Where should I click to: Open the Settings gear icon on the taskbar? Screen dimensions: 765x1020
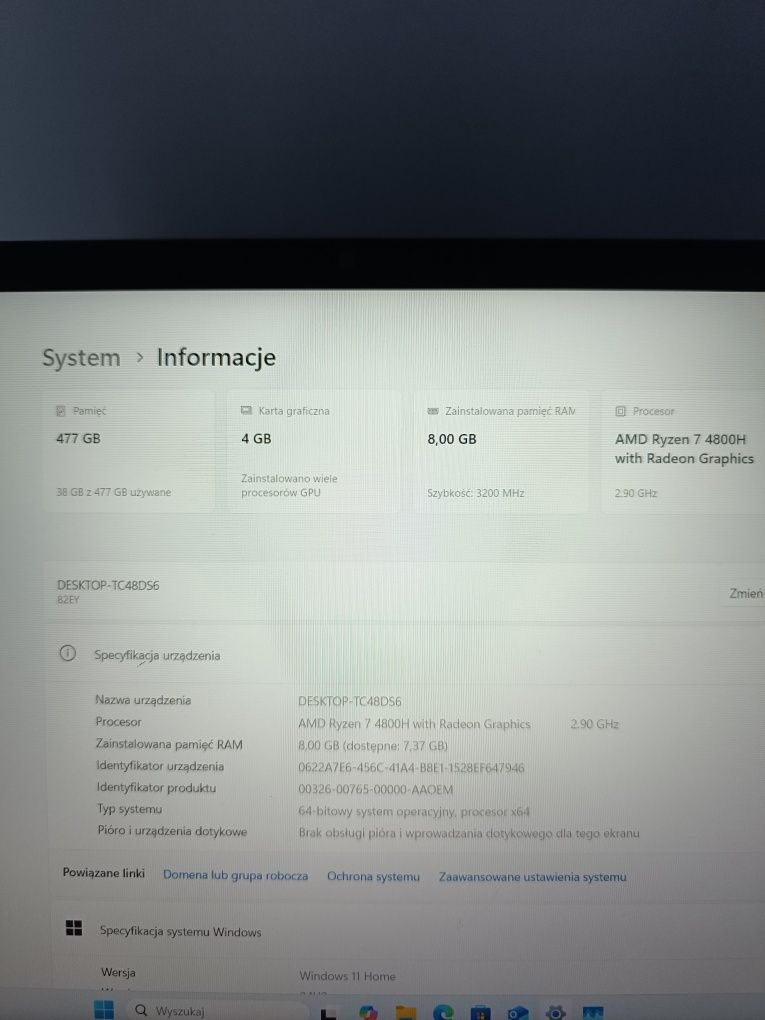(555, 1013)
